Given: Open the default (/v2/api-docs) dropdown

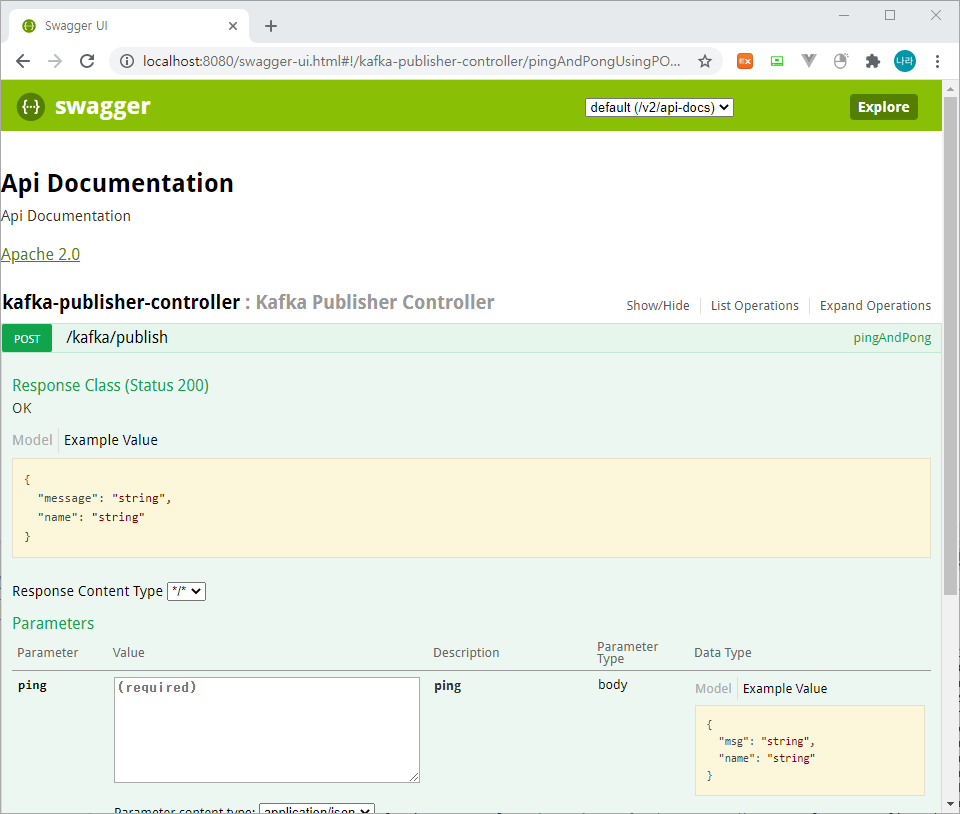Looking at the screenshot, I should point(659,108).
